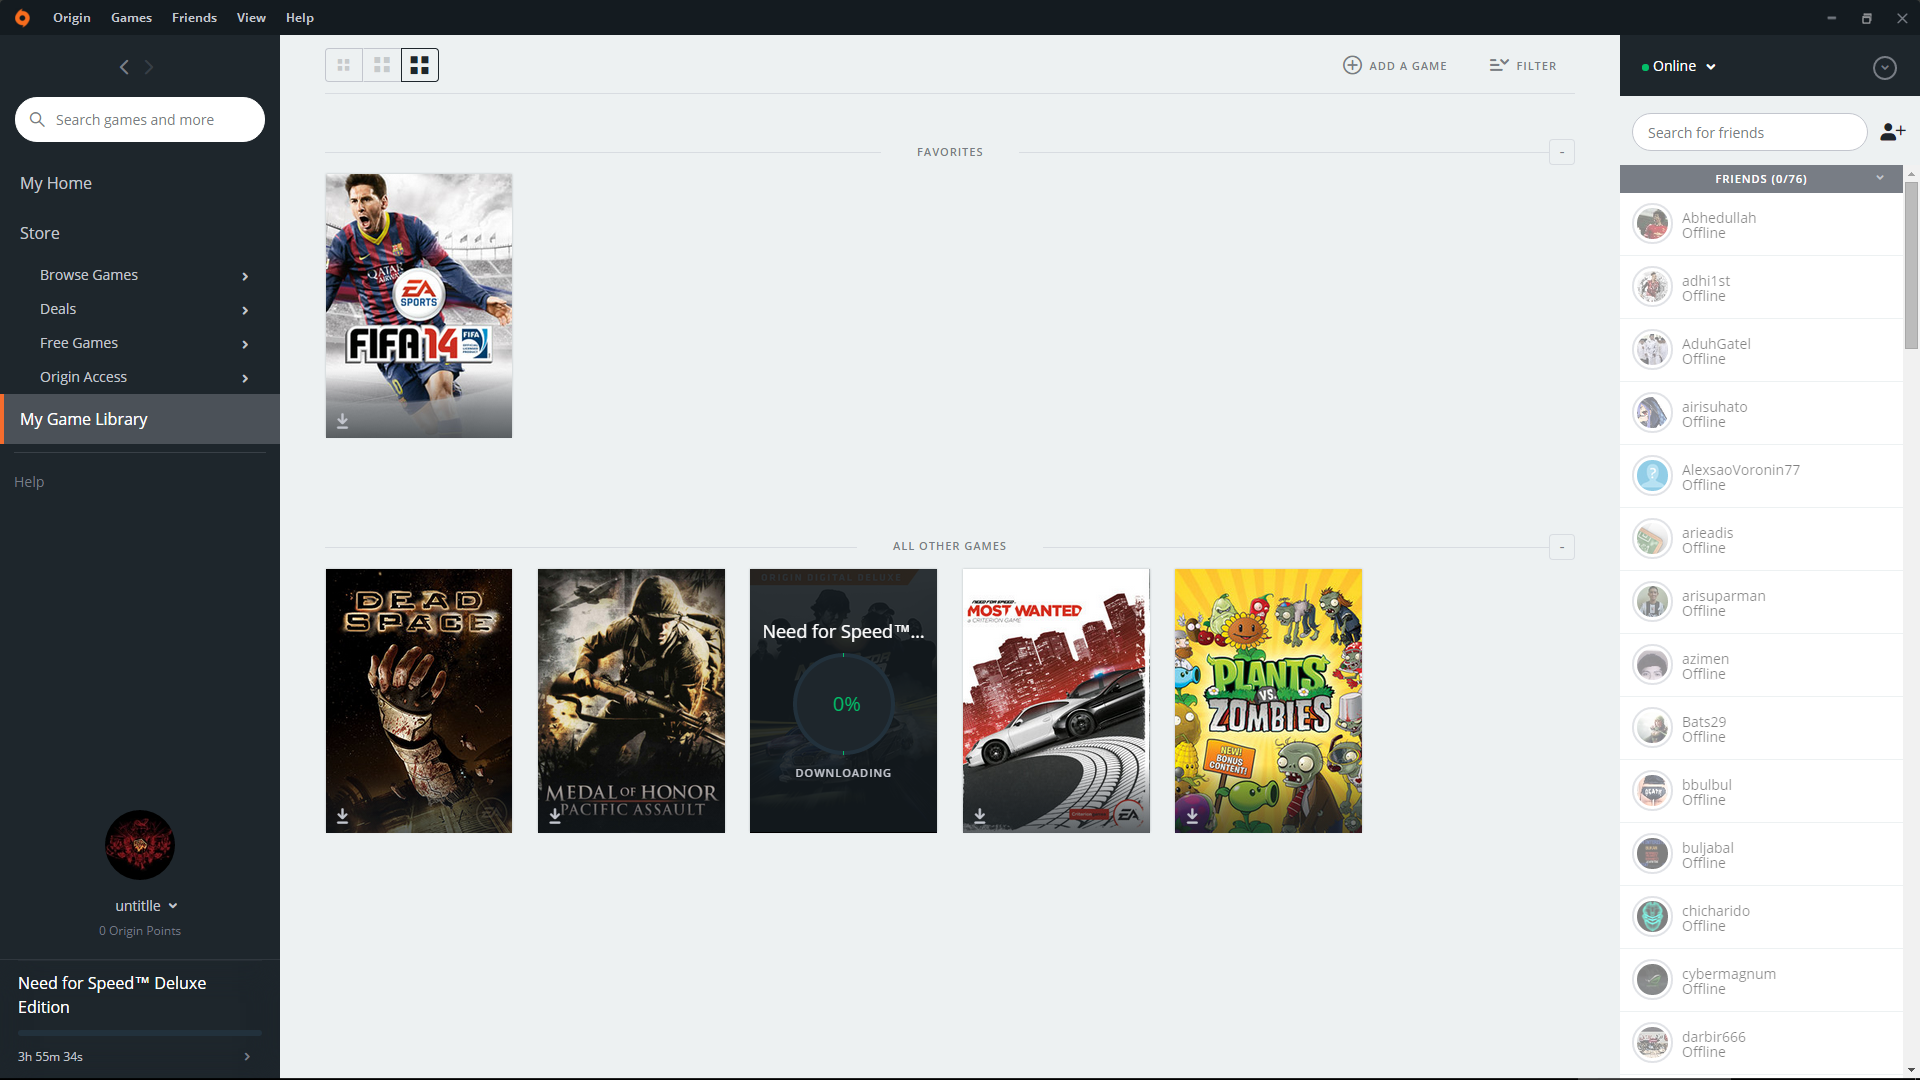Viewport: 1920px width, 1080px height.
Task: Open the Plants vs Zombies tile
Action: (x=1268, y=700)
